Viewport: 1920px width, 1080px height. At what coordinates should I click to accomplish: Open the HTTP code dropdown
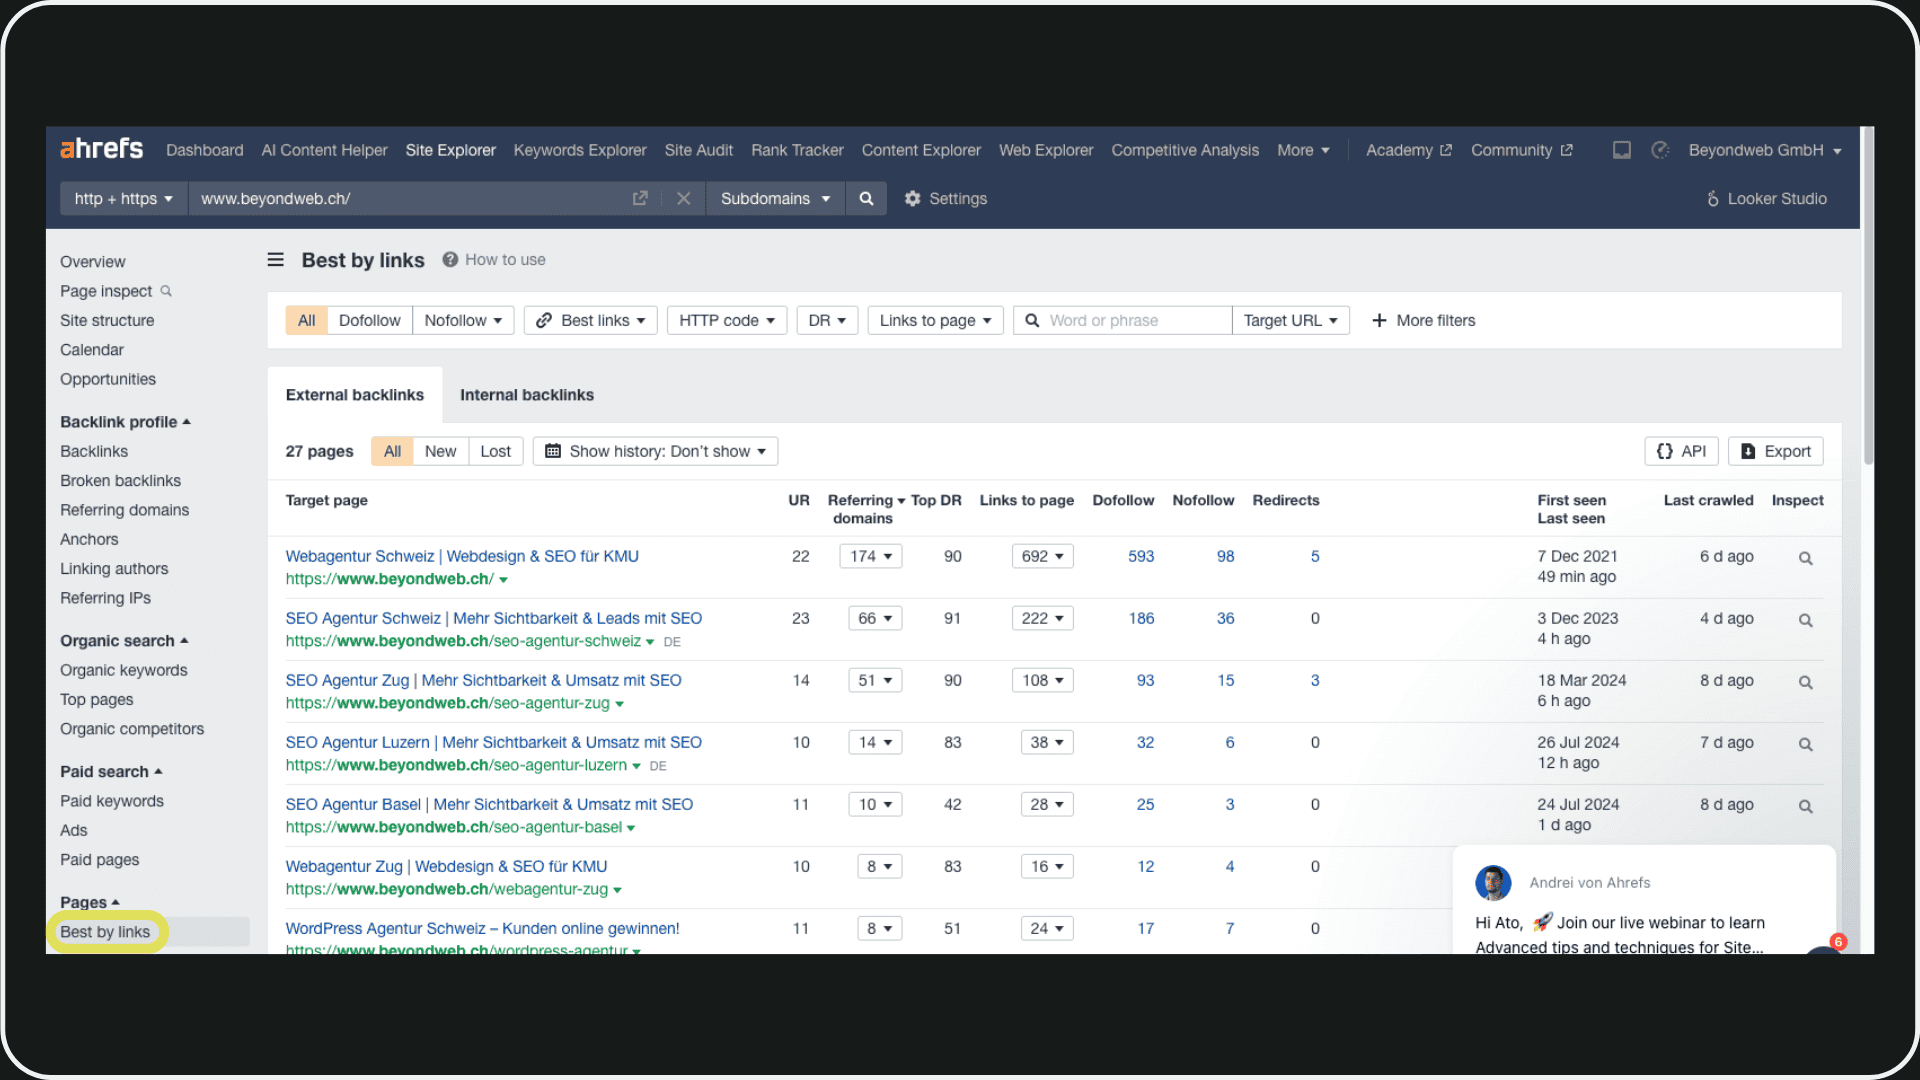click(727, 320)
